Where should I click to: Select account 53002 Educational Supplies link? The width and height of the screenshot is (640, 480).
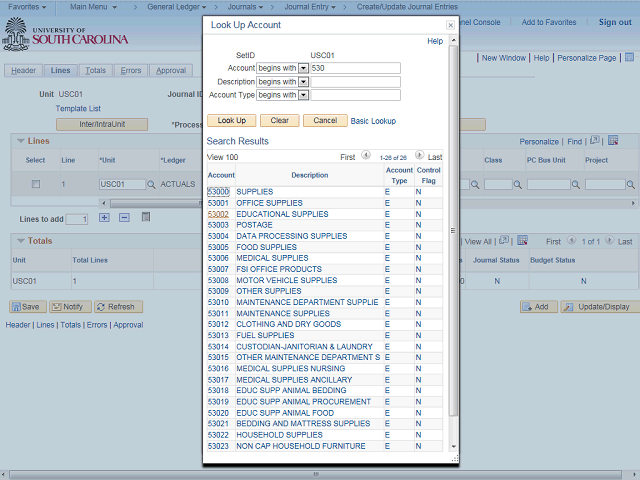coord(218,214)
